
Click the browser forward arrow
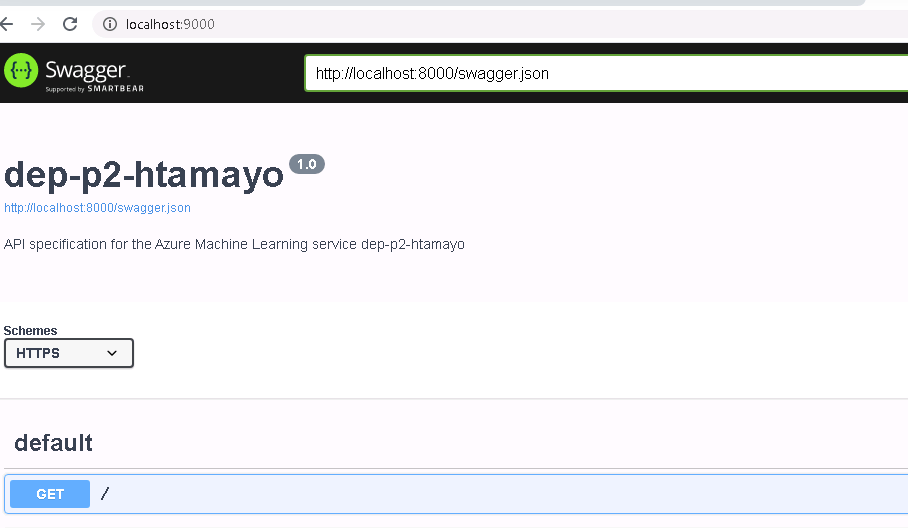(x=38, y=24)
